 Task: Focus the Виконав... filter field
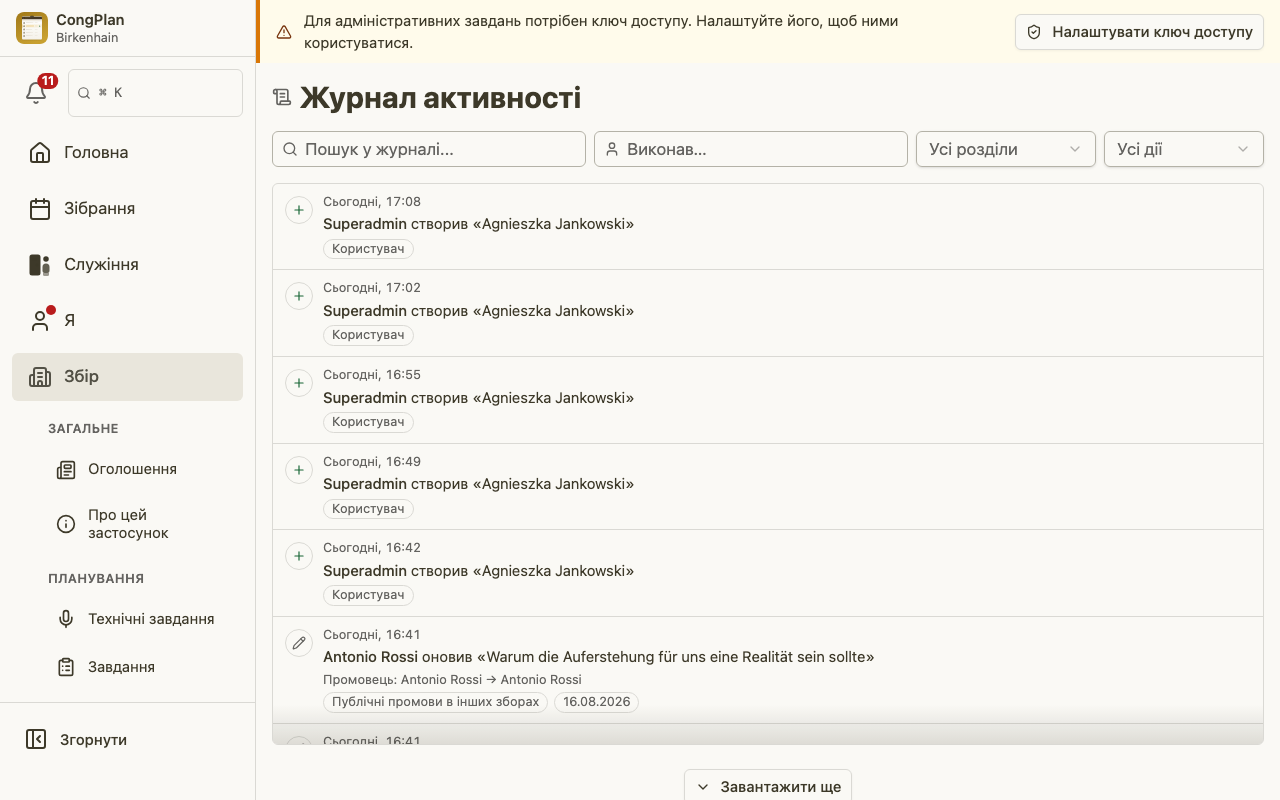[751, 149]
